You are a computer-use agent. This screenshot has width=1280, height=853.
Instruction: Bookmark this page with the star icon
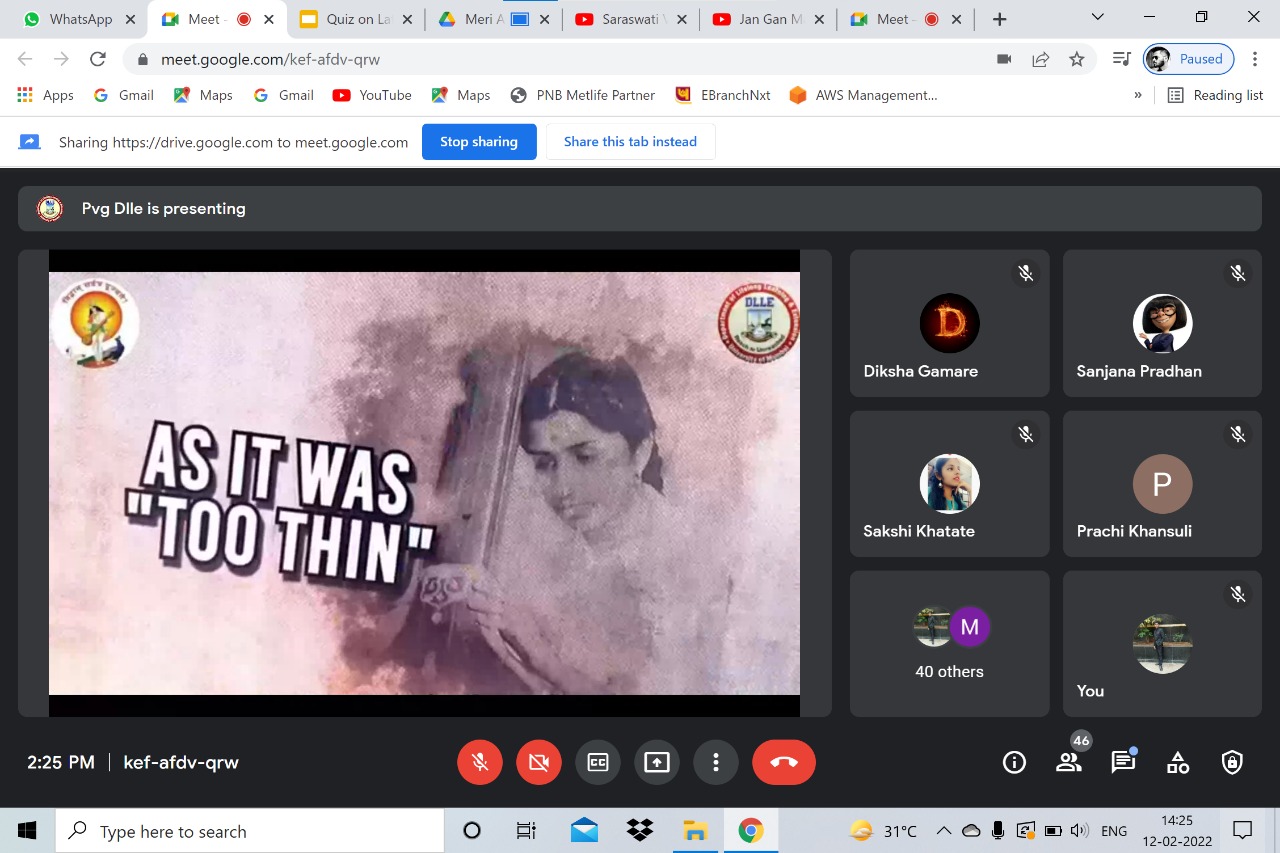click(x=1076, y=59)
